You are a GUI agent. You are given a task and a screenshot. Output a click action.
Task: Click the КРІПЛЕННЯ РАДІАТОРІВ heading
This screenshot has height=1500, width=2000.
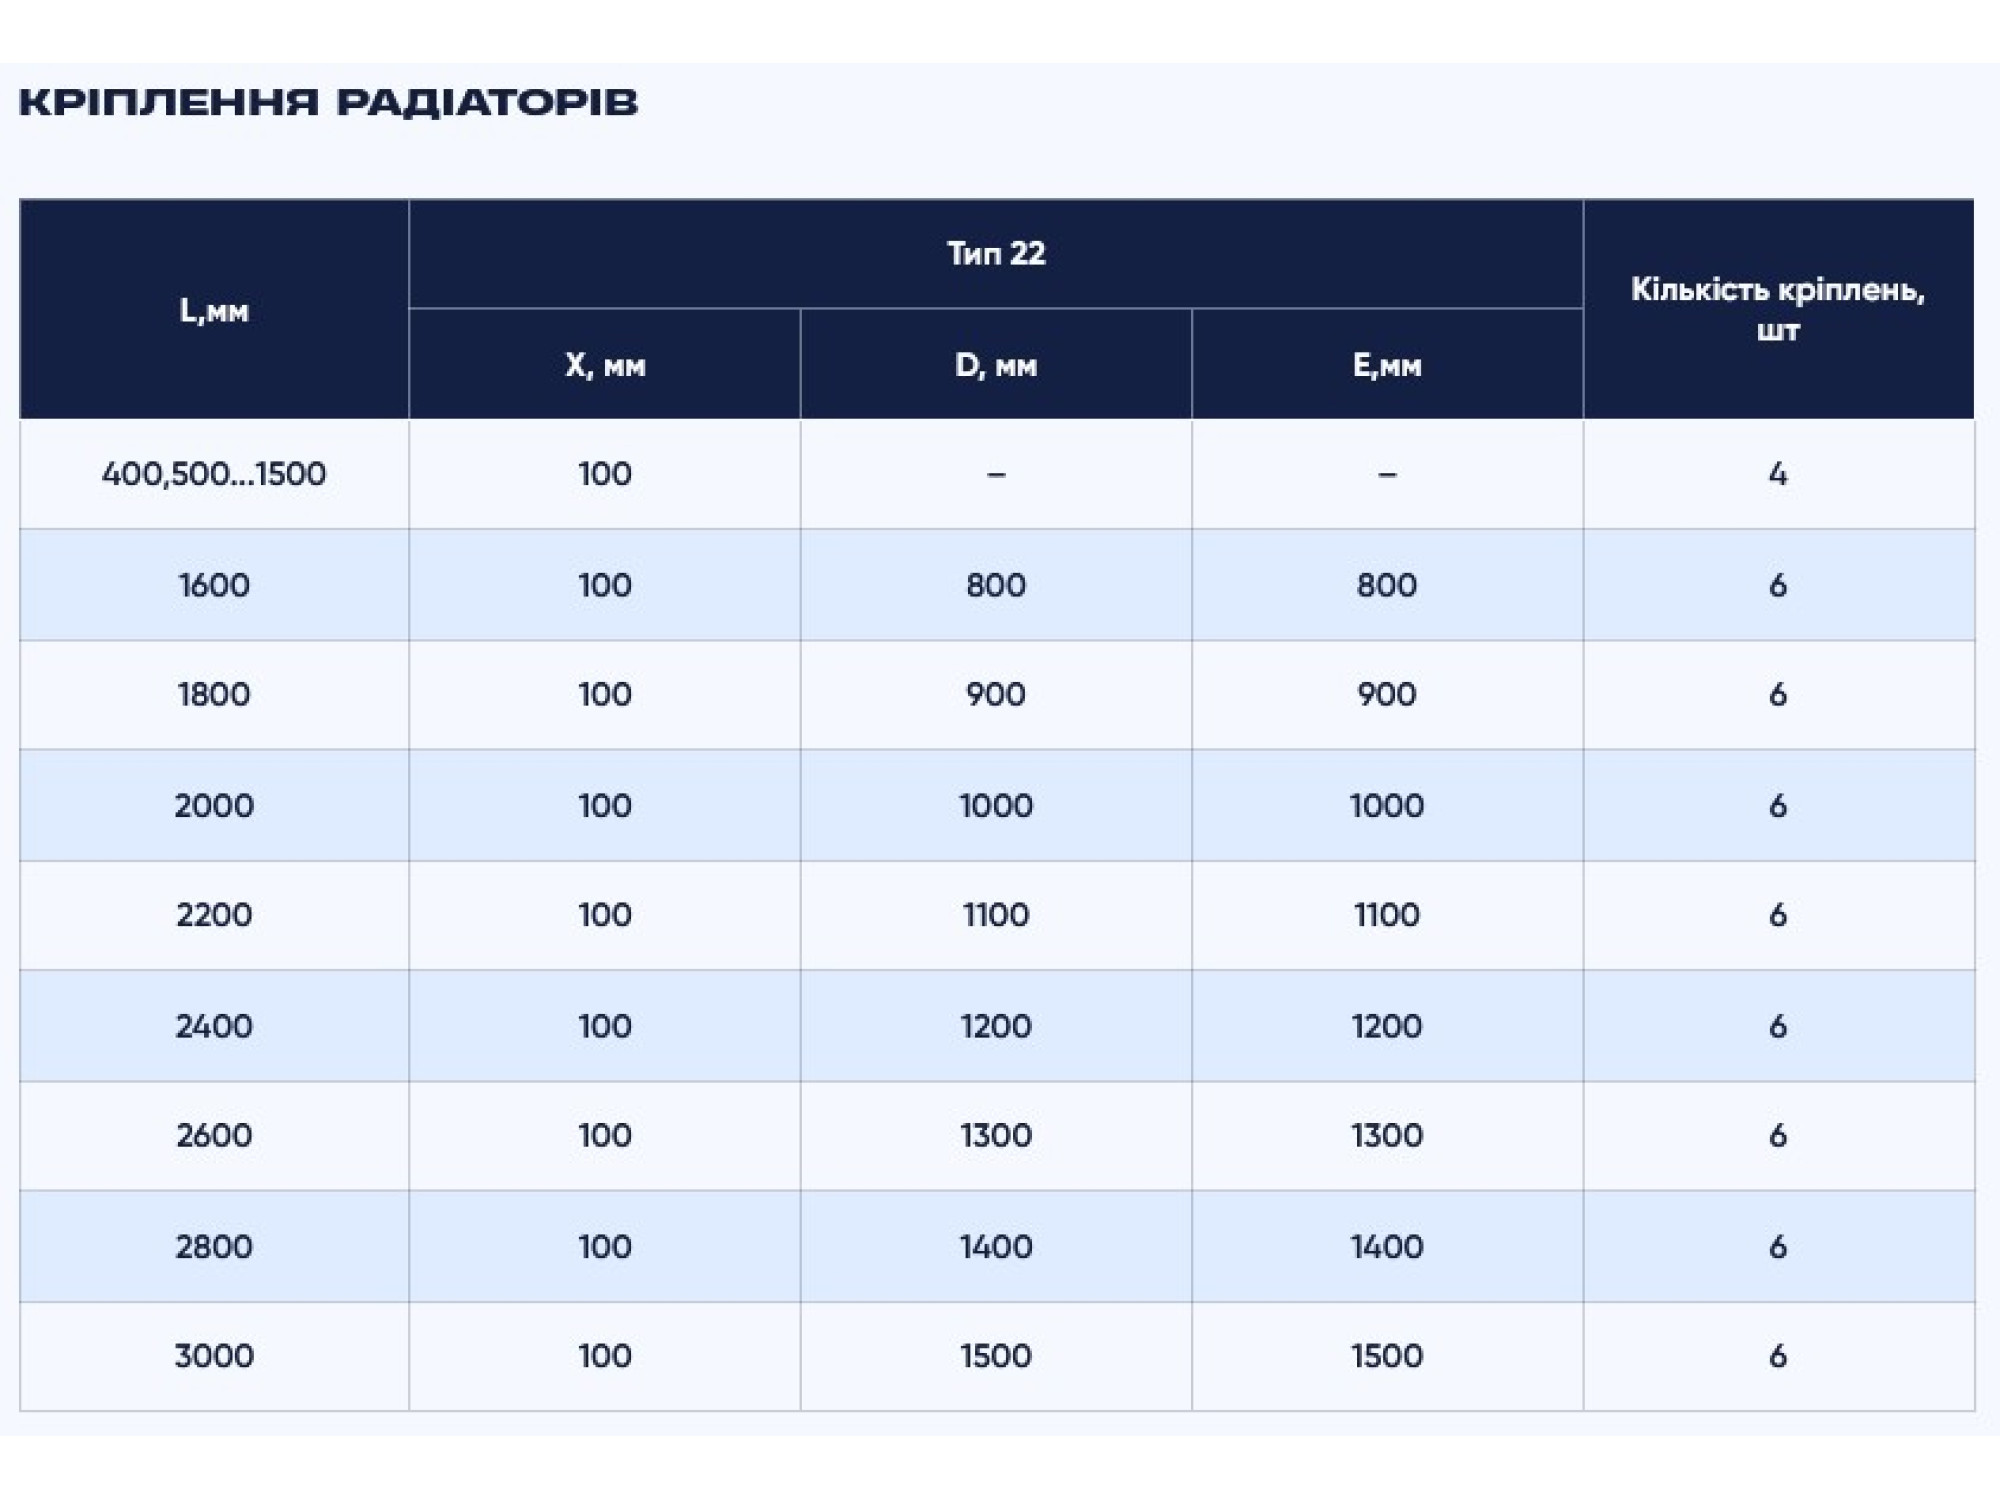[x=328, y=102]
